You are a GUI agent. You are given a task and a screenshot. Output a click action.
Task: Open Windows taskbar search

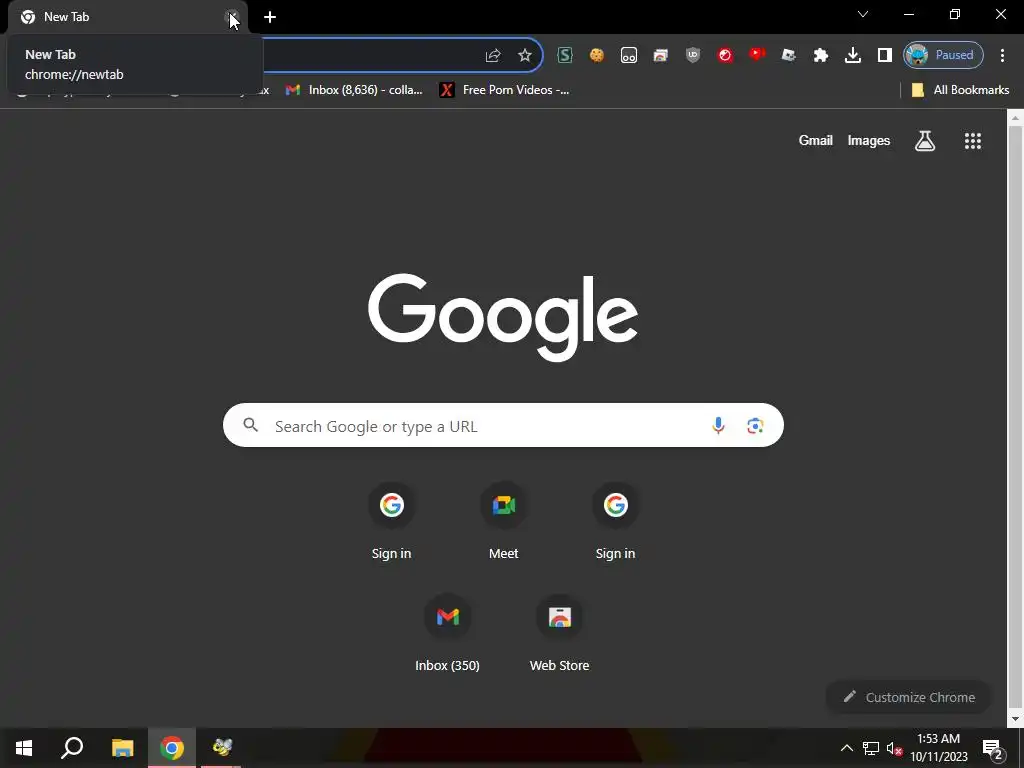pos(72,748)
